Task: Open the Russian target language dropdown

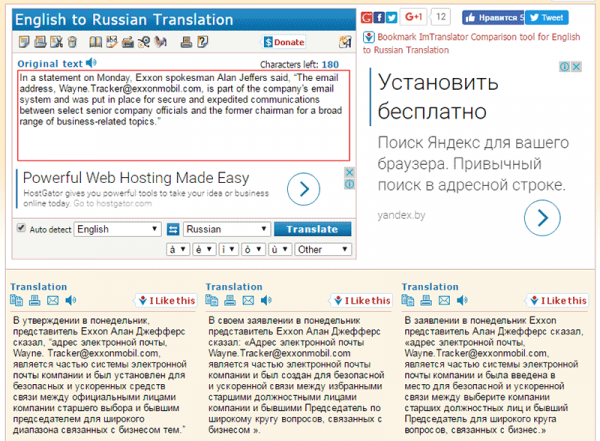Action: tap(227, 229)
